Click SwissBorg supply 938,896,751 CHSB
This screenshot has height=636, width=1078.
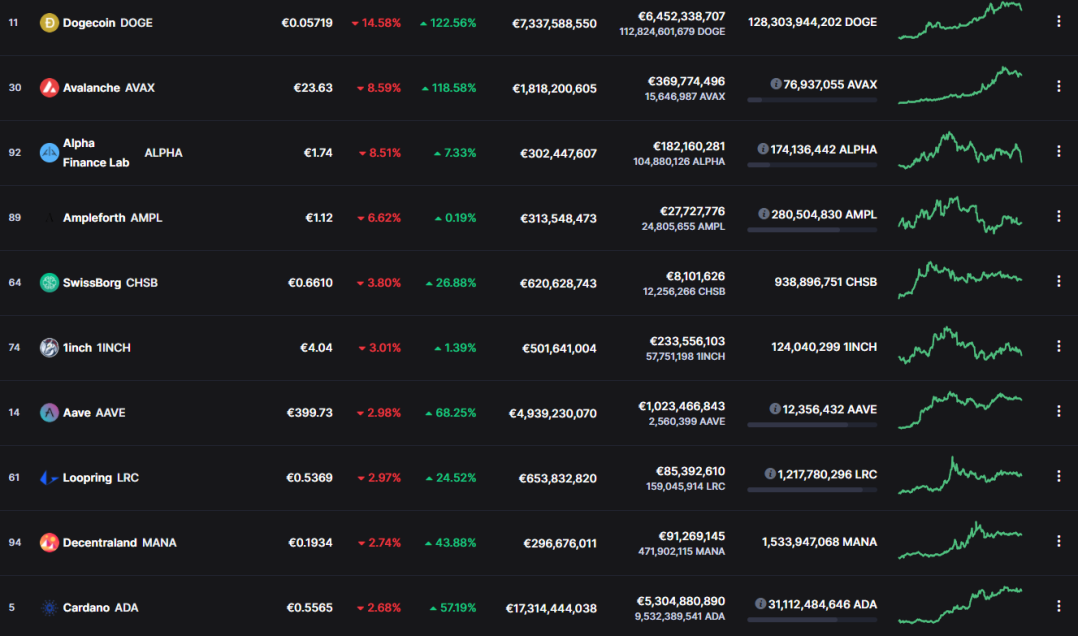pyautogui.click(x=826, y=282)
